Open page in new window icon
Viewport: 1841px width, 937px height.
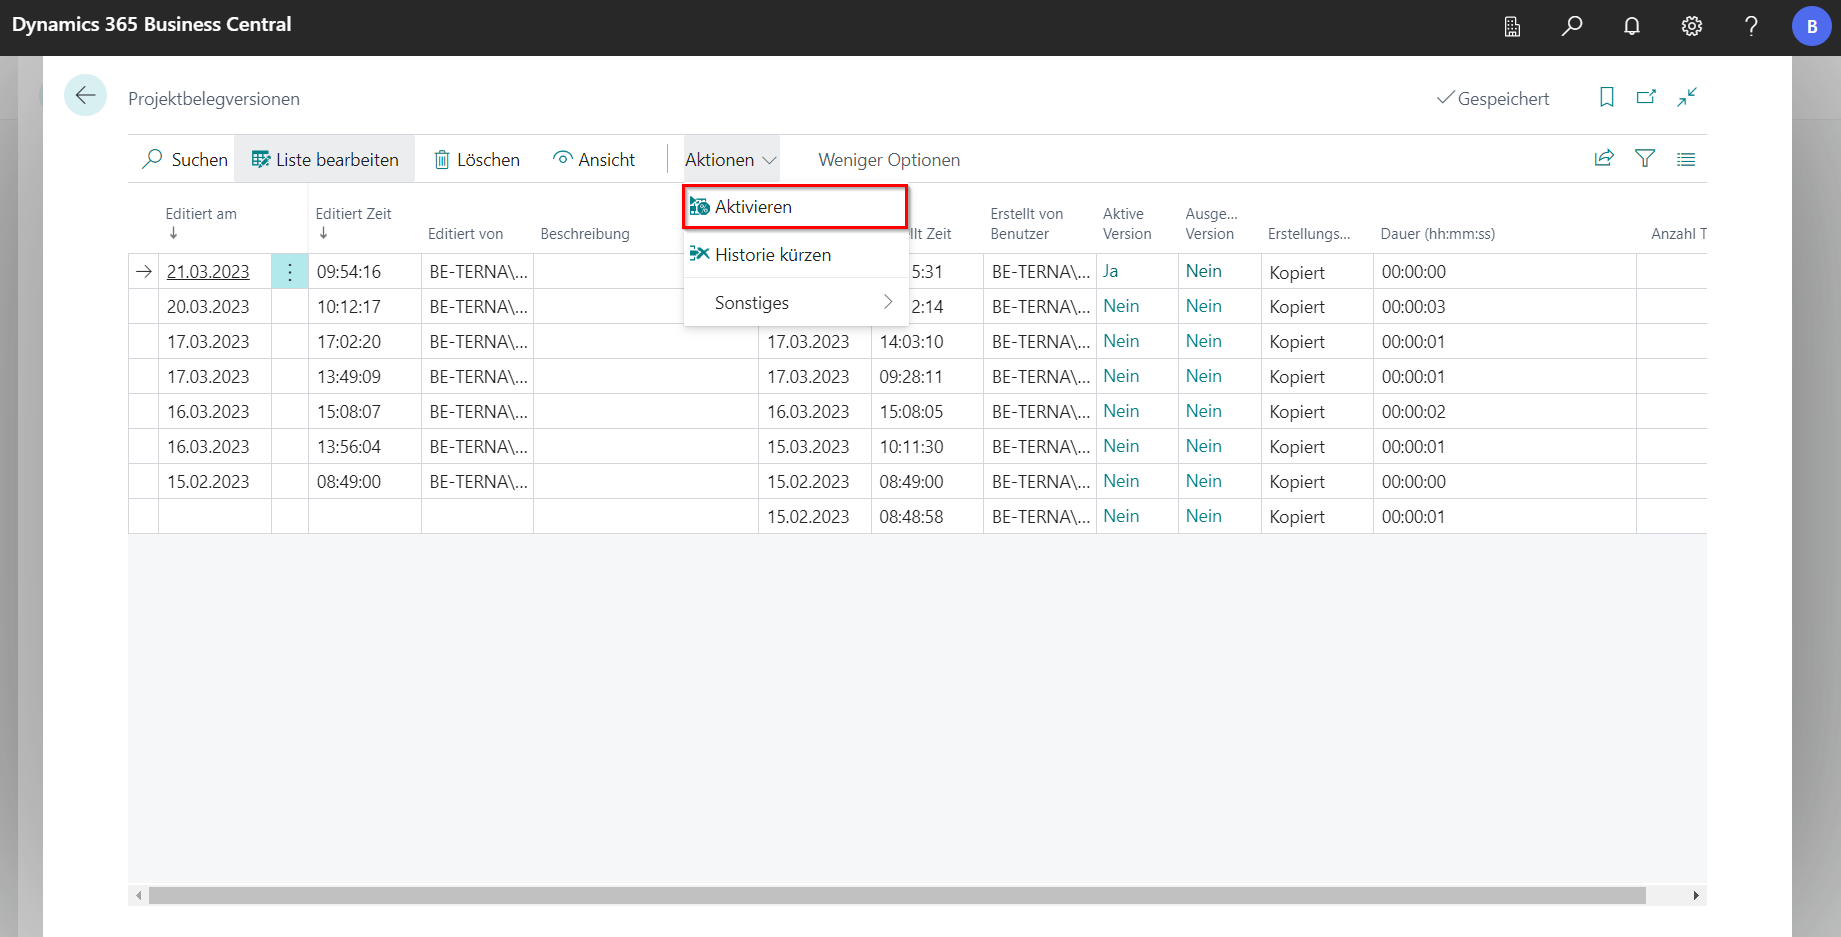1646,97
